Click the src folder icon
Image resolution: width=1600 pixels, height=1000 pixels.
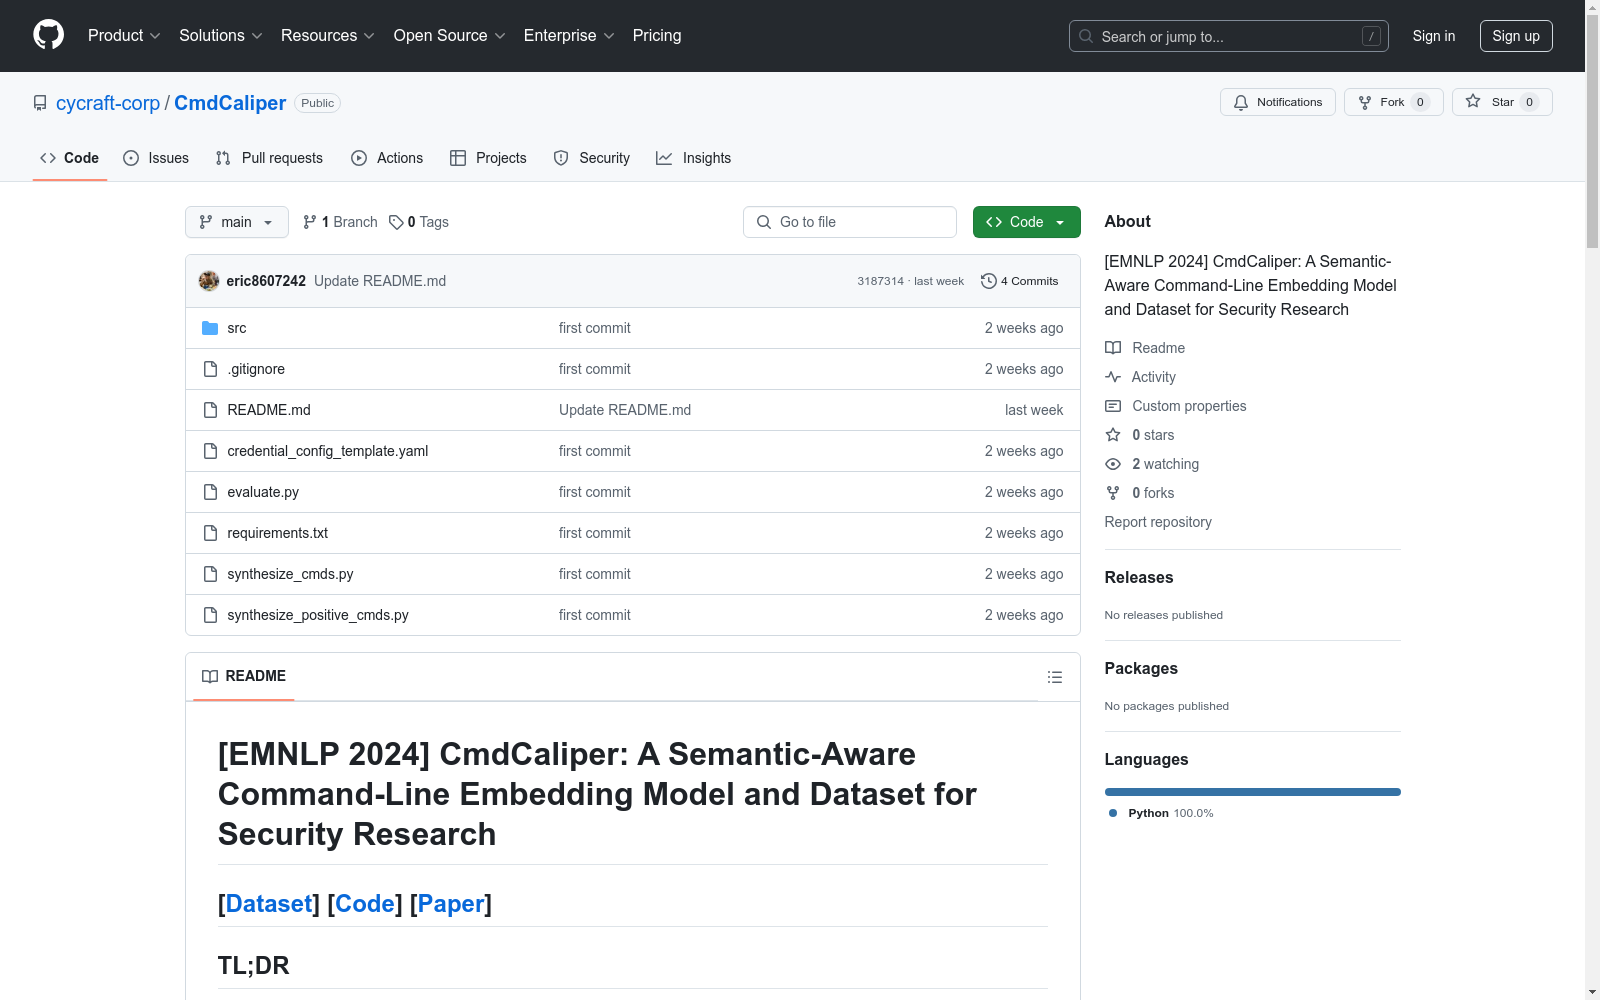pos(210,328)
